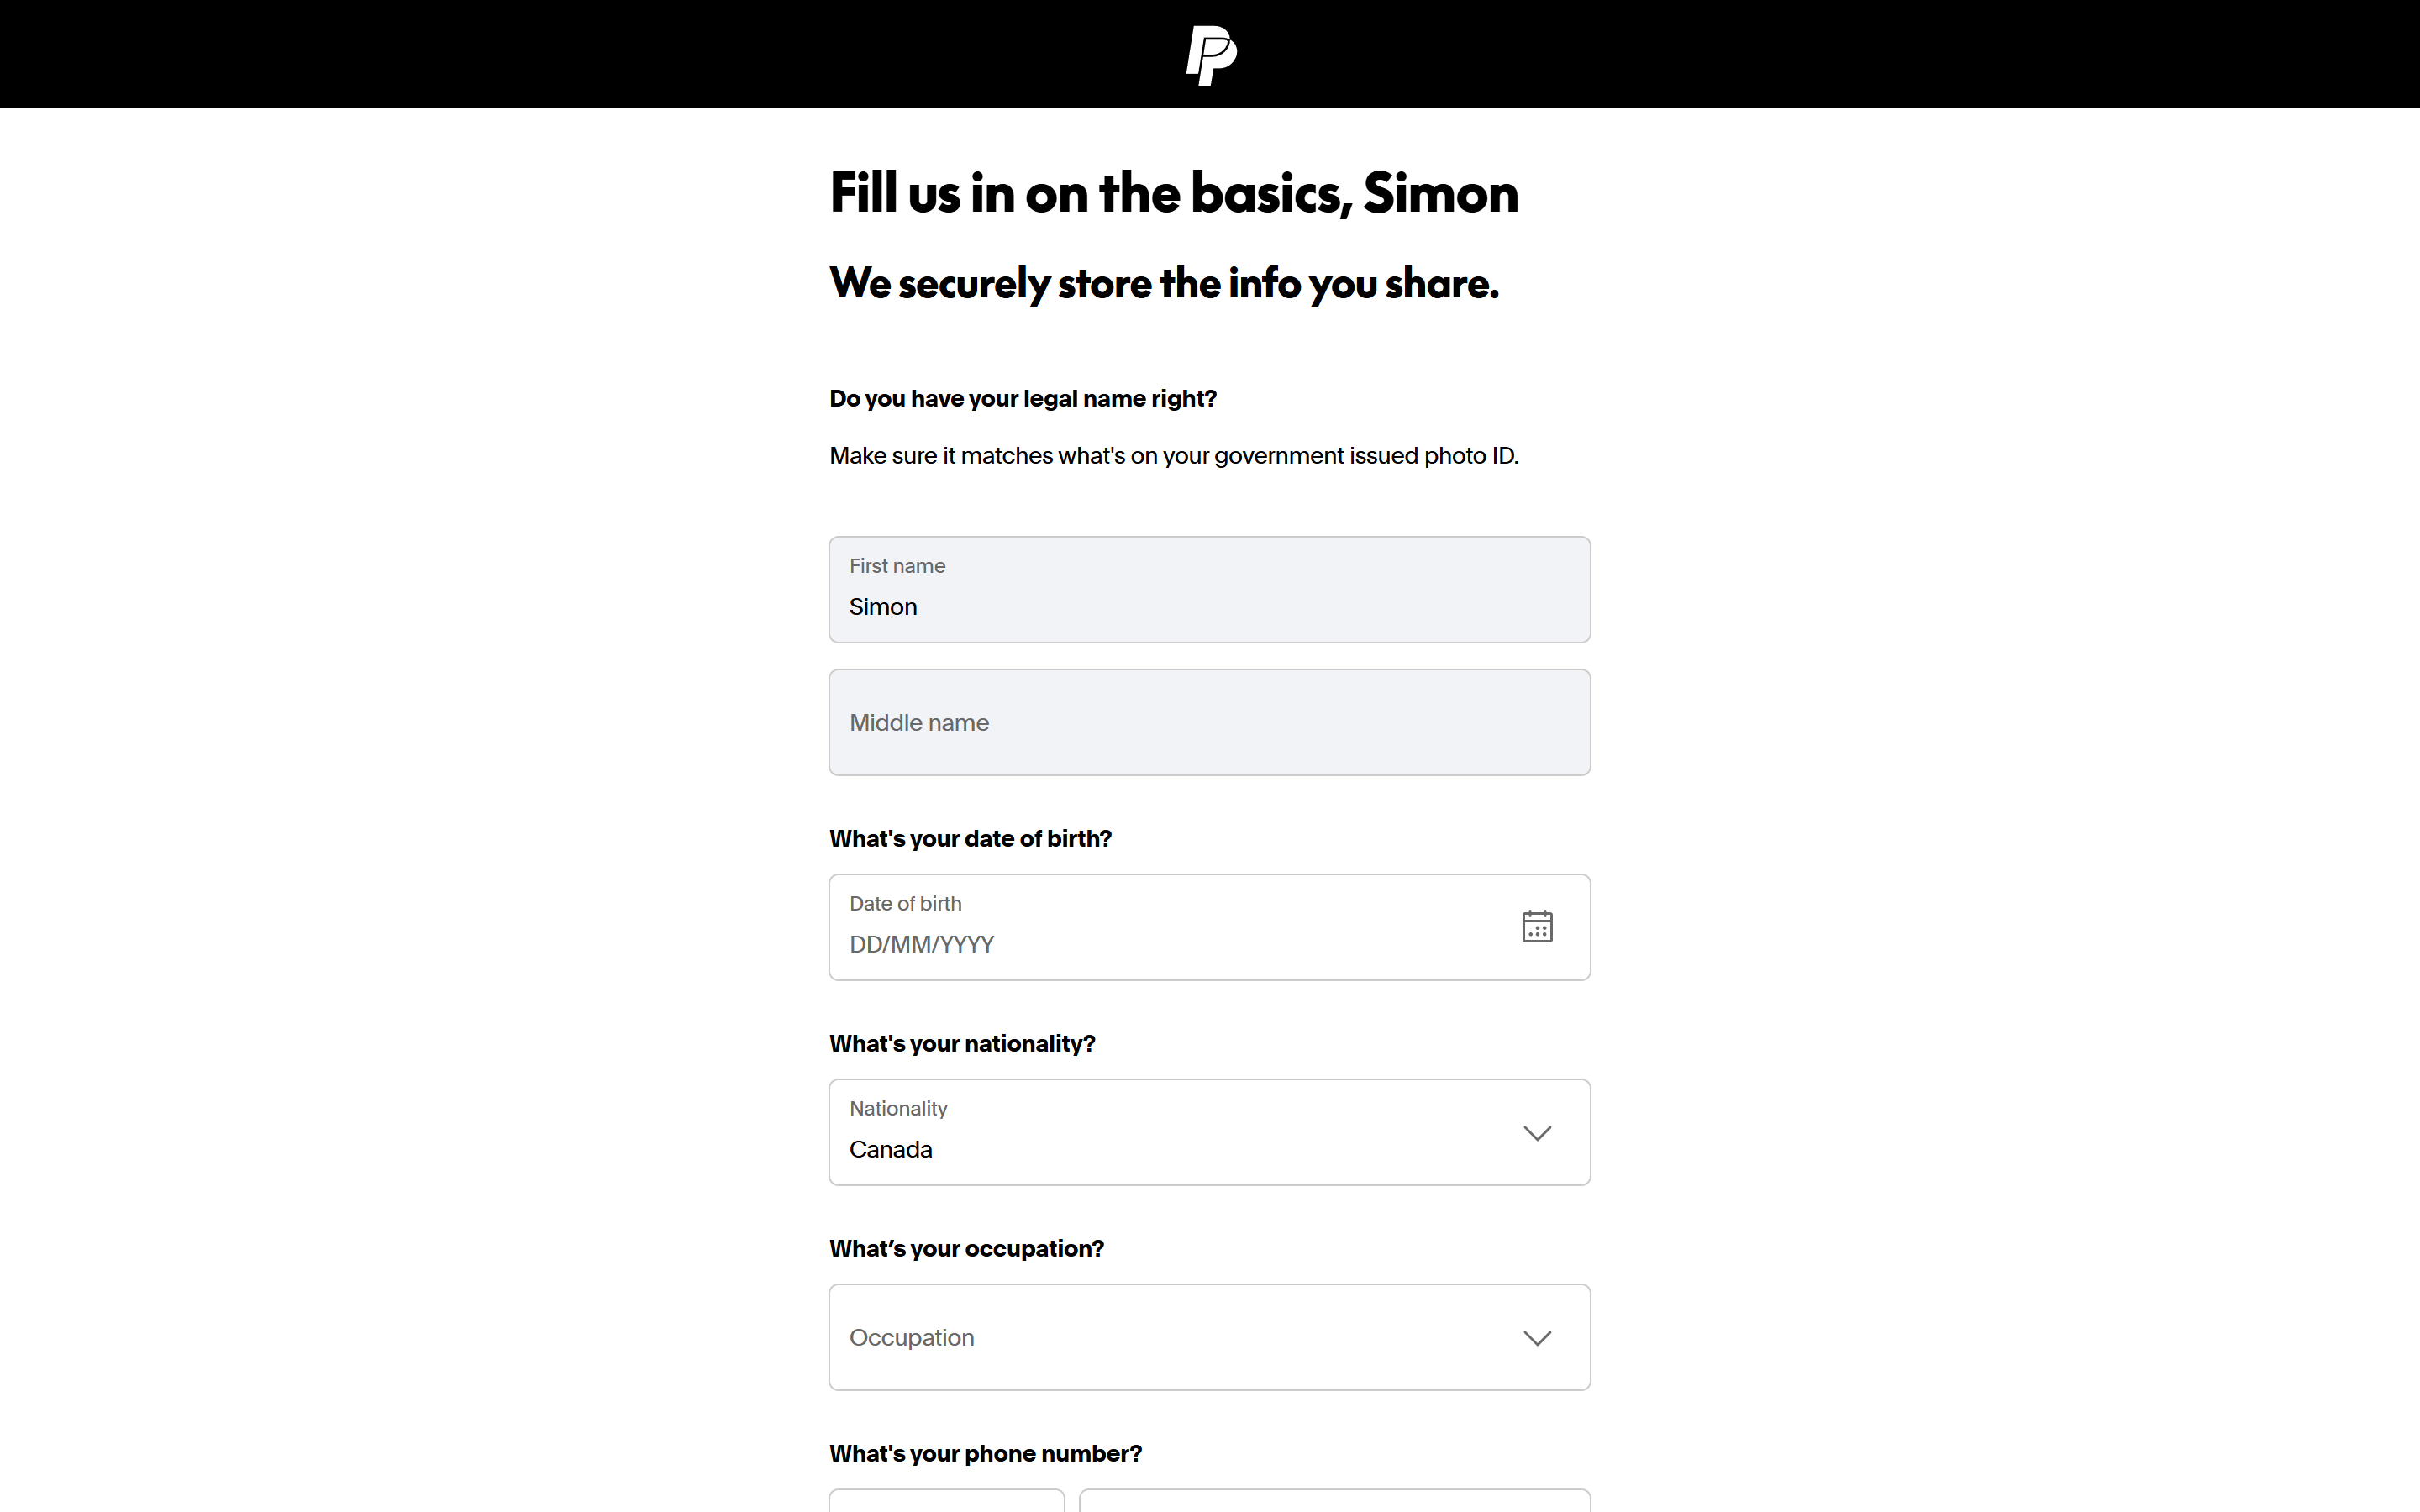The image size is (2420, 1512).
Task: Click the "What's your nationality?" label
Action: [x=962, y=1044]
